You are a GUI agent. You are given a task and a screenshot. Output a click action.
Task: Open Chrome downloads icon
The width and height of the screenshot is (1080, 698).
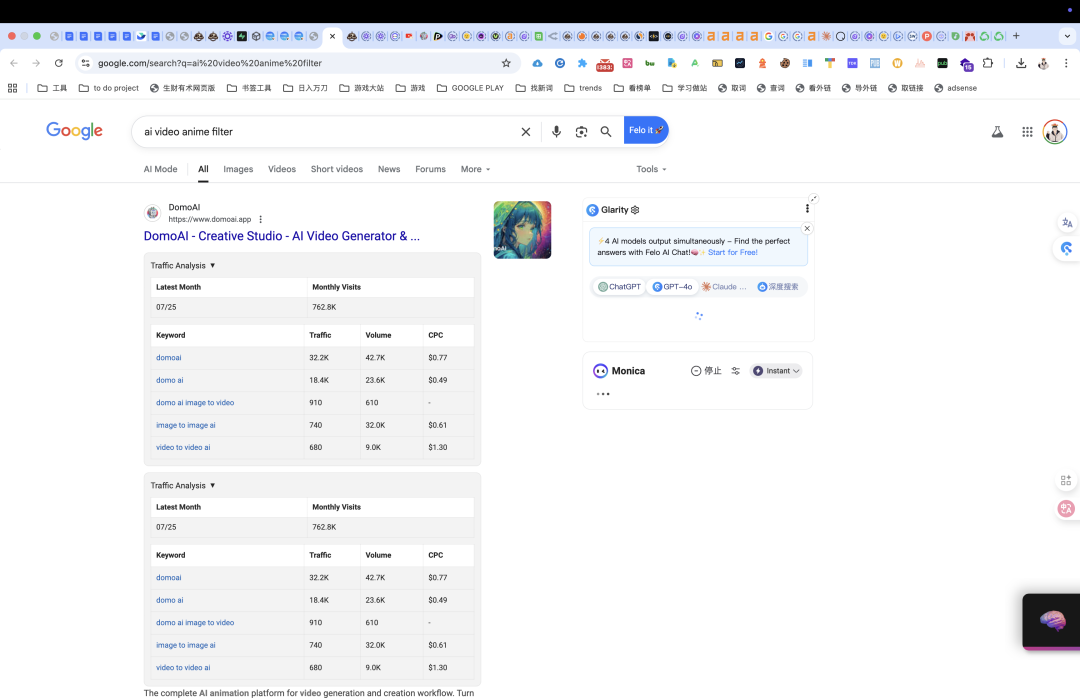point(1021,63)
